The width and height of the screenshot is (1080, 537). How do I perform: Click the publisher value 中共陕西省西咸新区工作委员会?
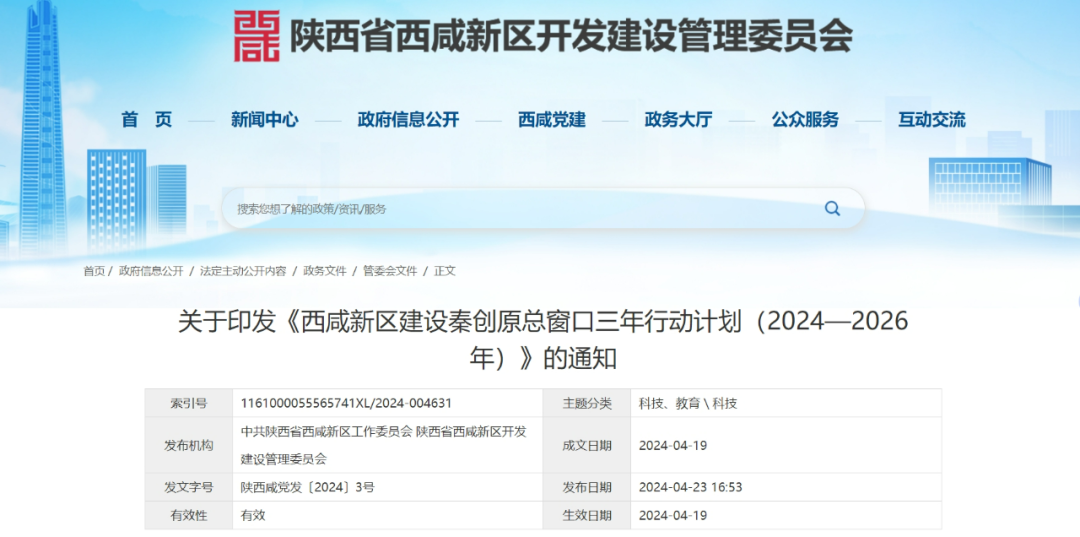(x=326, y=432)
